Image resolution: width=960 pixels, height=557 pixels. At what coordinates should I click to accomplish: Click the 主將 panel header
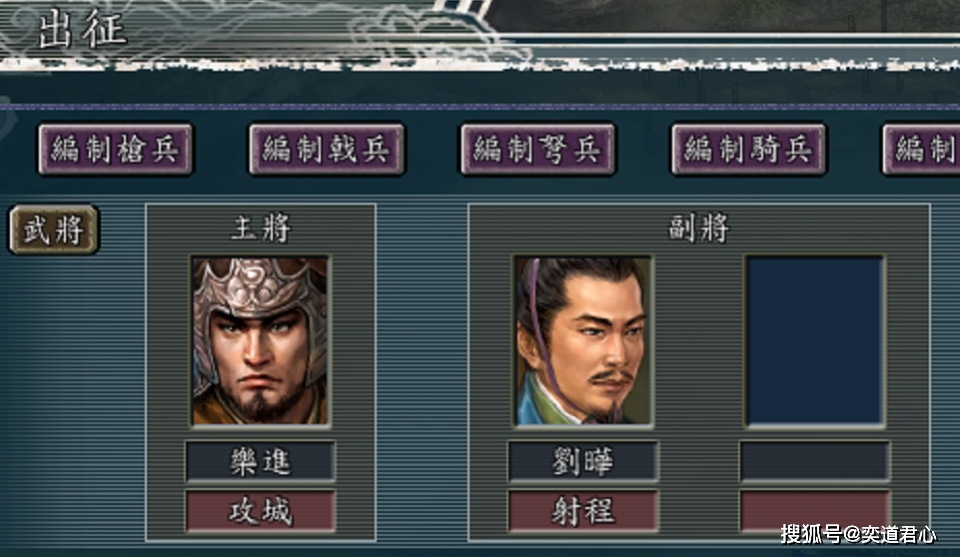[x=261, y=228]
